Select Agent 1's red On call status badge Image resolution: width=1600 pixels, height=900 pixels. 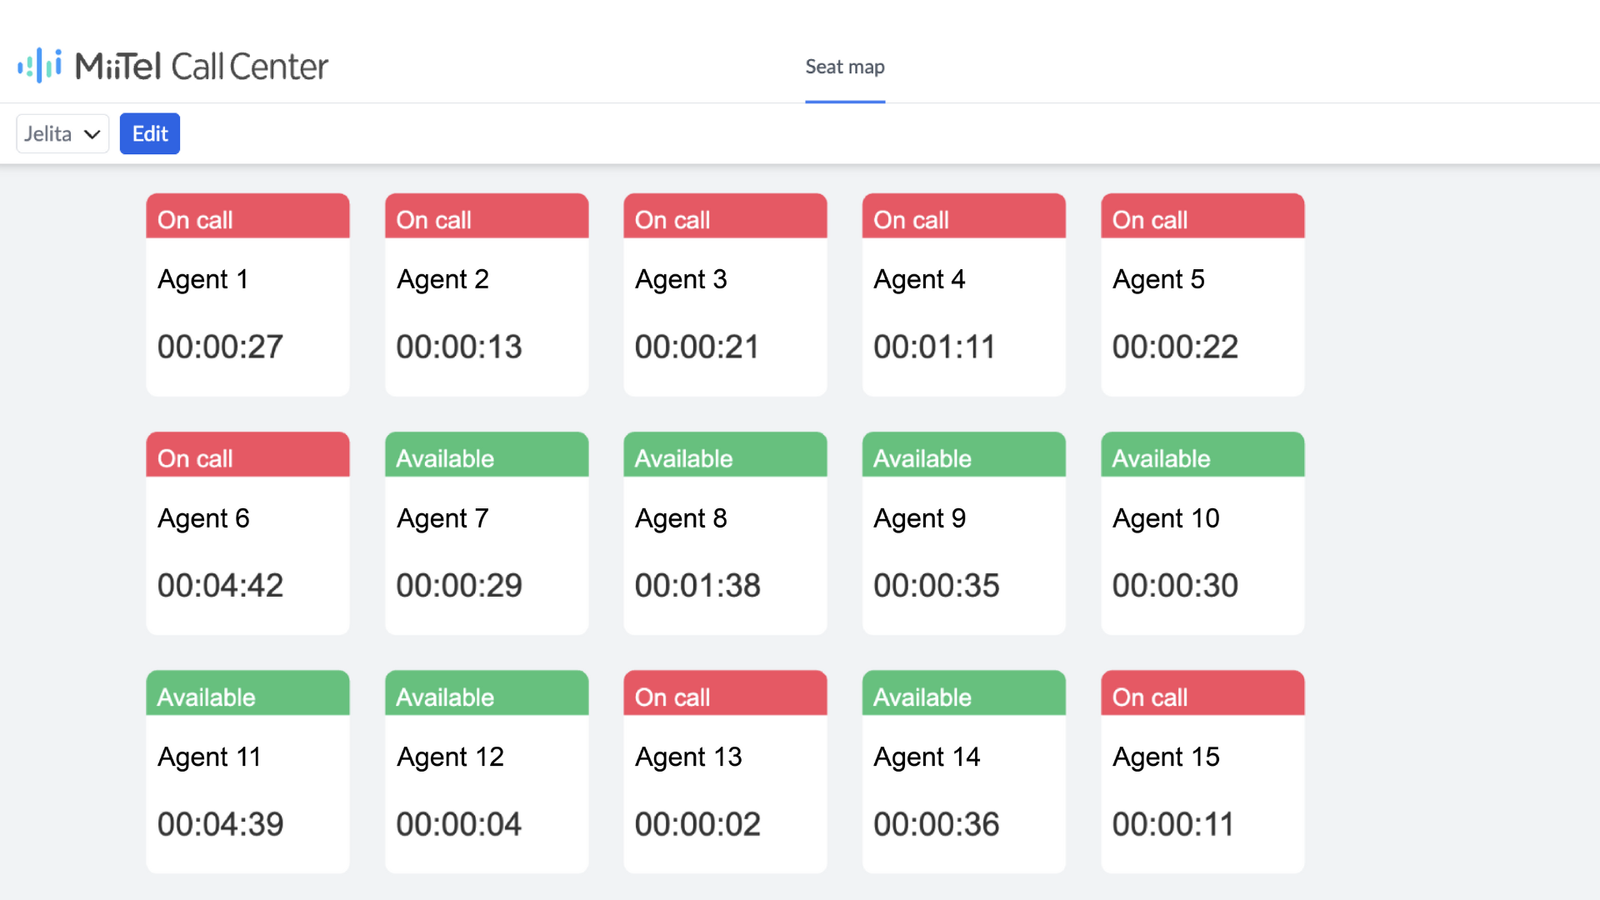(247, 216)
